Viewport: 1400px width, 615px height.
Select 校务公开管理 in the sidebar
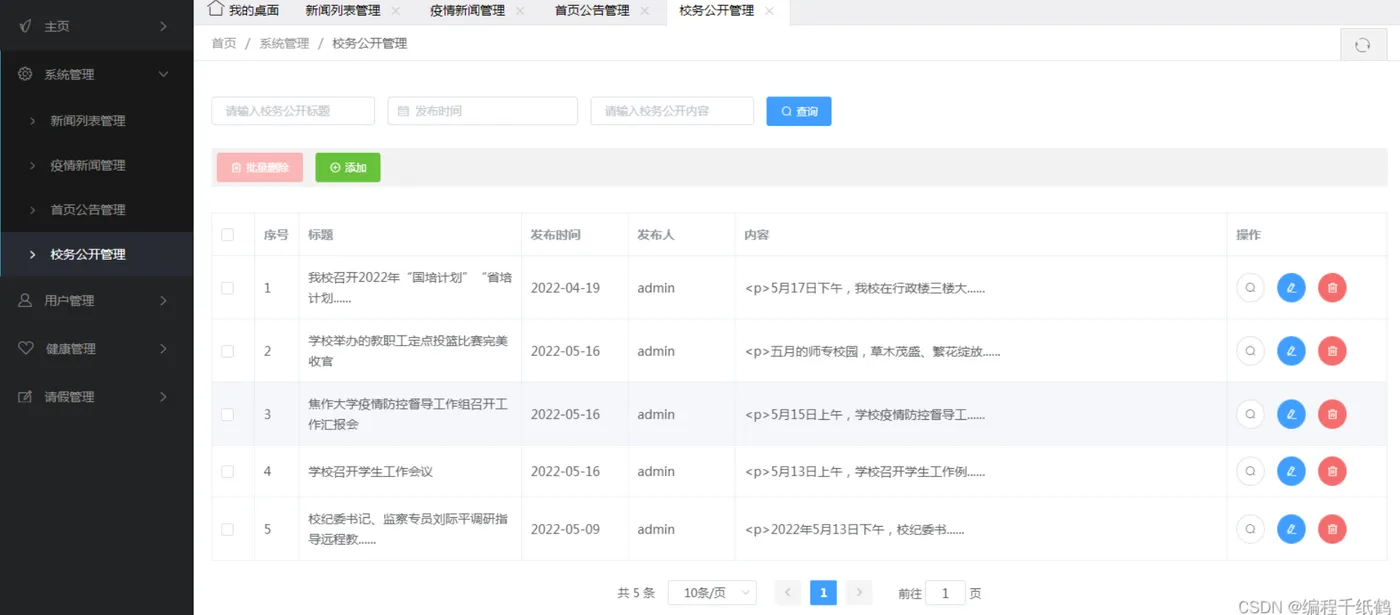coord(96,254)
